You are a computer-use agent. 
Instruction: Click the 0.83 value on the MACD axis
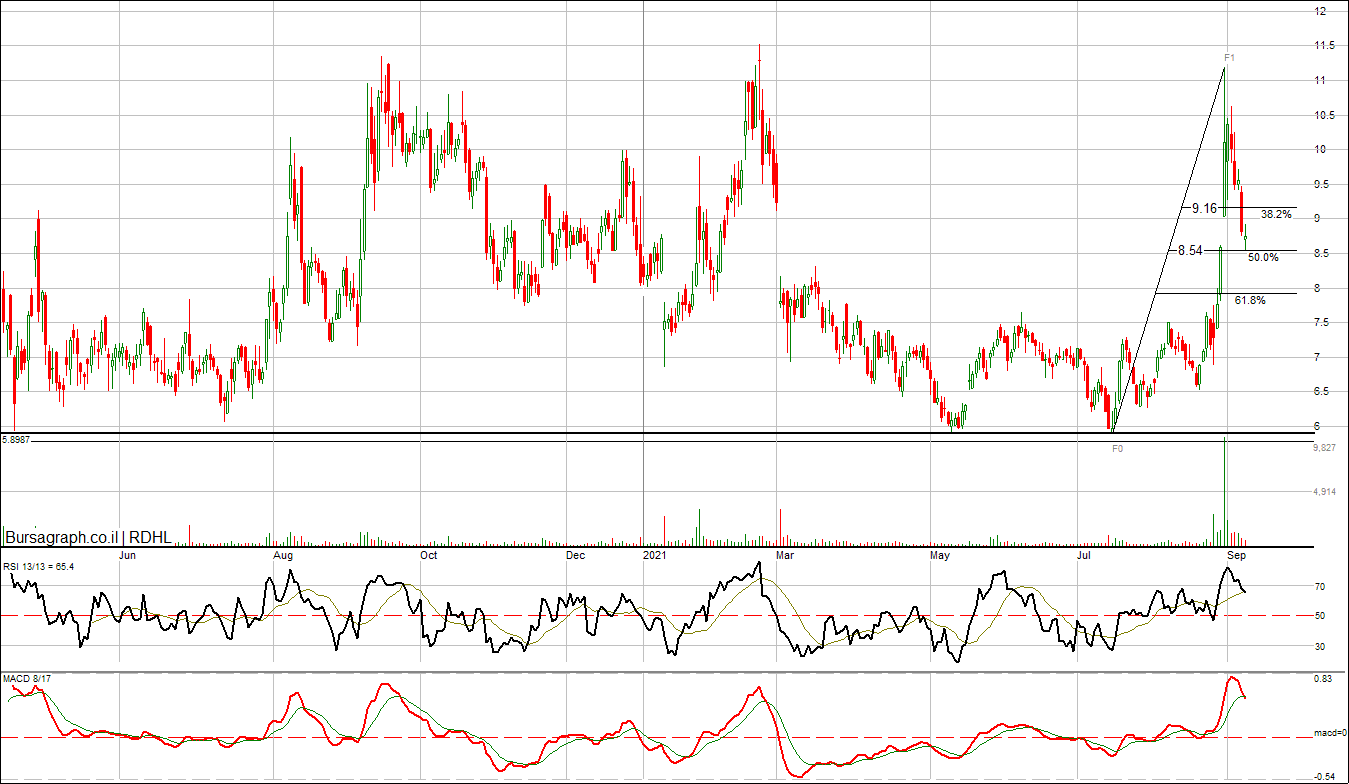tap(1322, 680)
